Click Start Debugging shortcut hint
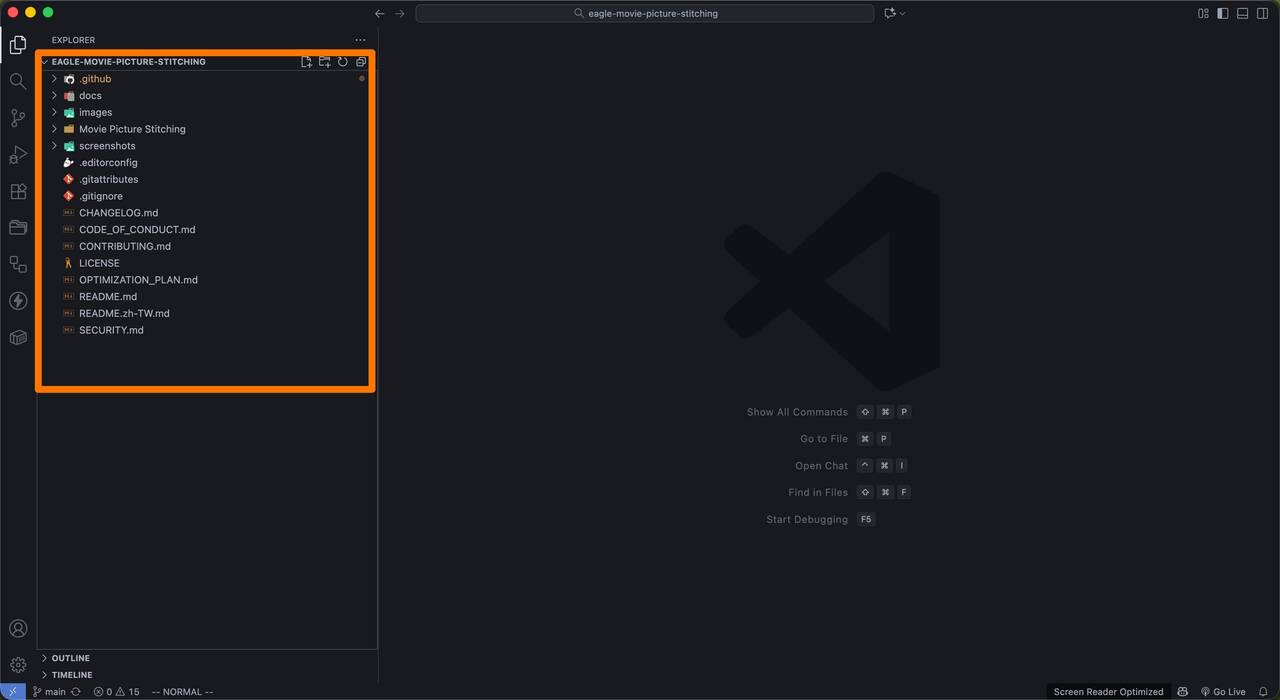The width and height of the screenshot is (1280, 700). pyautogui.click(x=821, y=519)
